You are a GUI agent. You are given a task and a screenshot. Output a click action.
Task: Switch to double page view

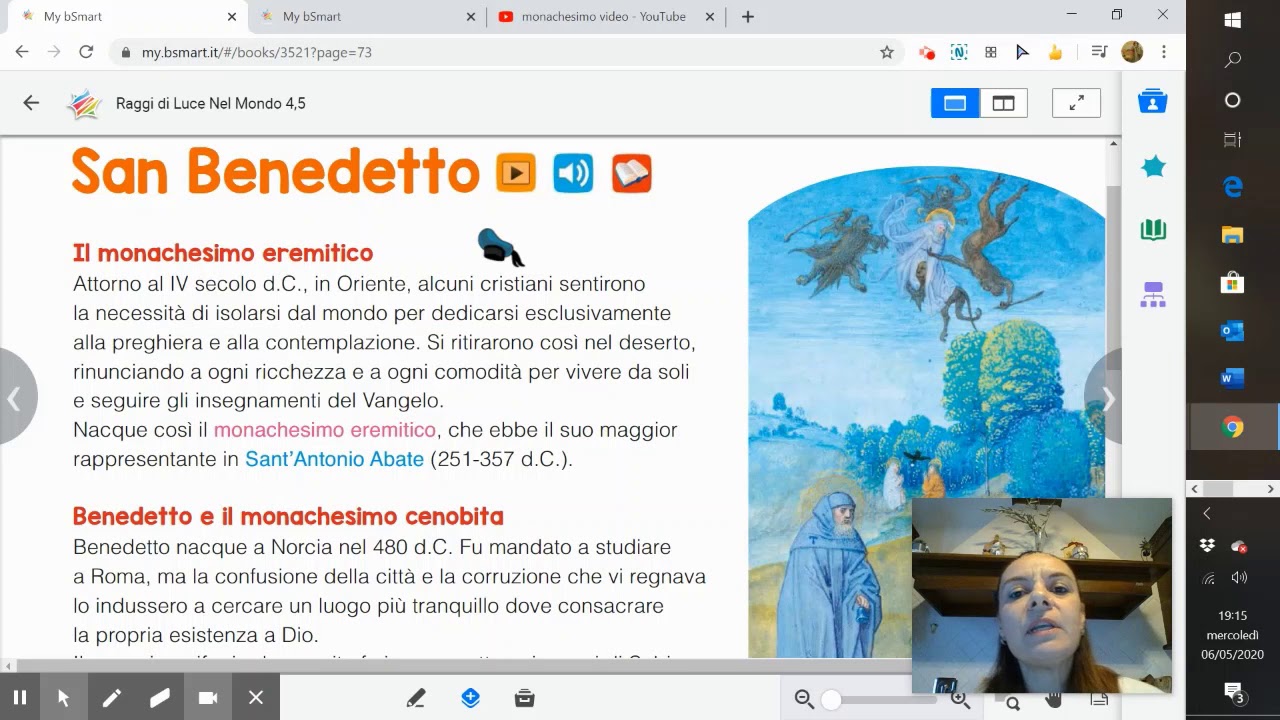click(x=1003, y=103)
